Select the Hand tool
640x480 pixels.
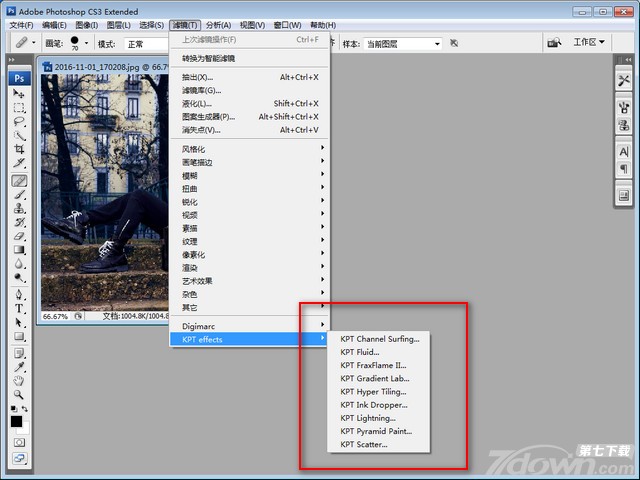point(19,381)
